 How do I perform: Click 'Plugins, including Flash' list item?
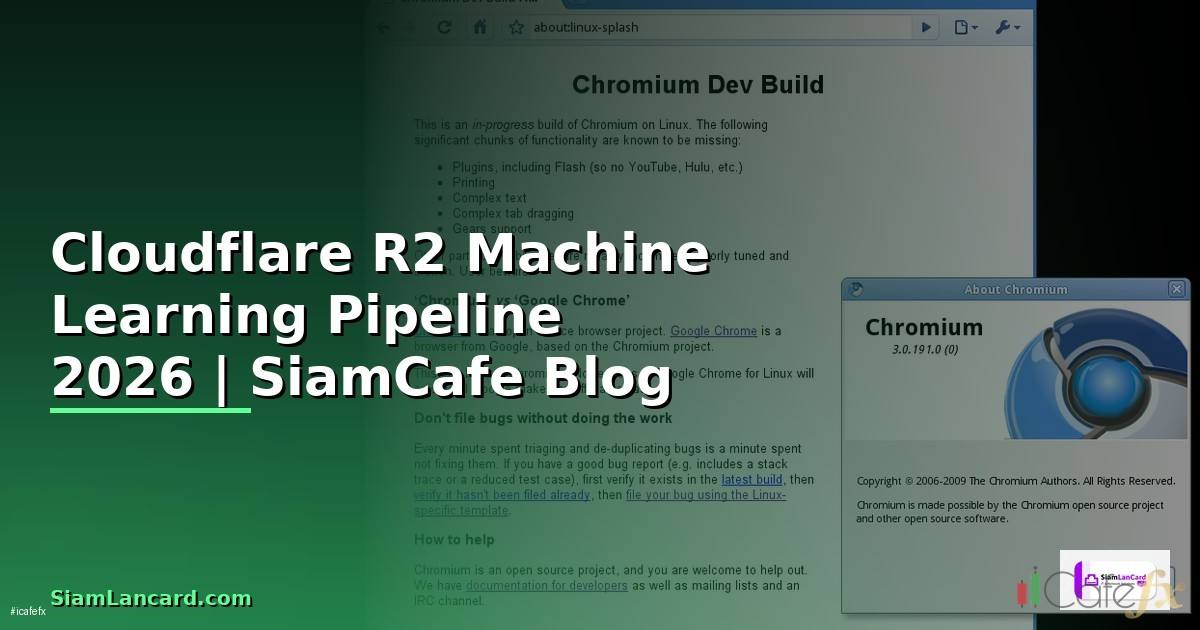tap(597, 167)
